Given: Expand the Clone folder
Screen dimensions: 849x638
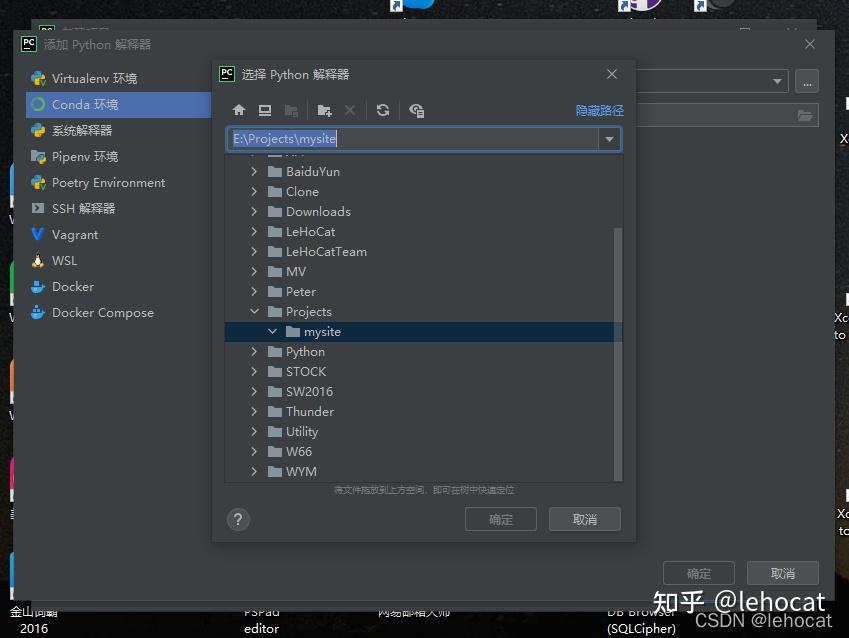Looking at the screenshot, I should [x=254, y=191].
